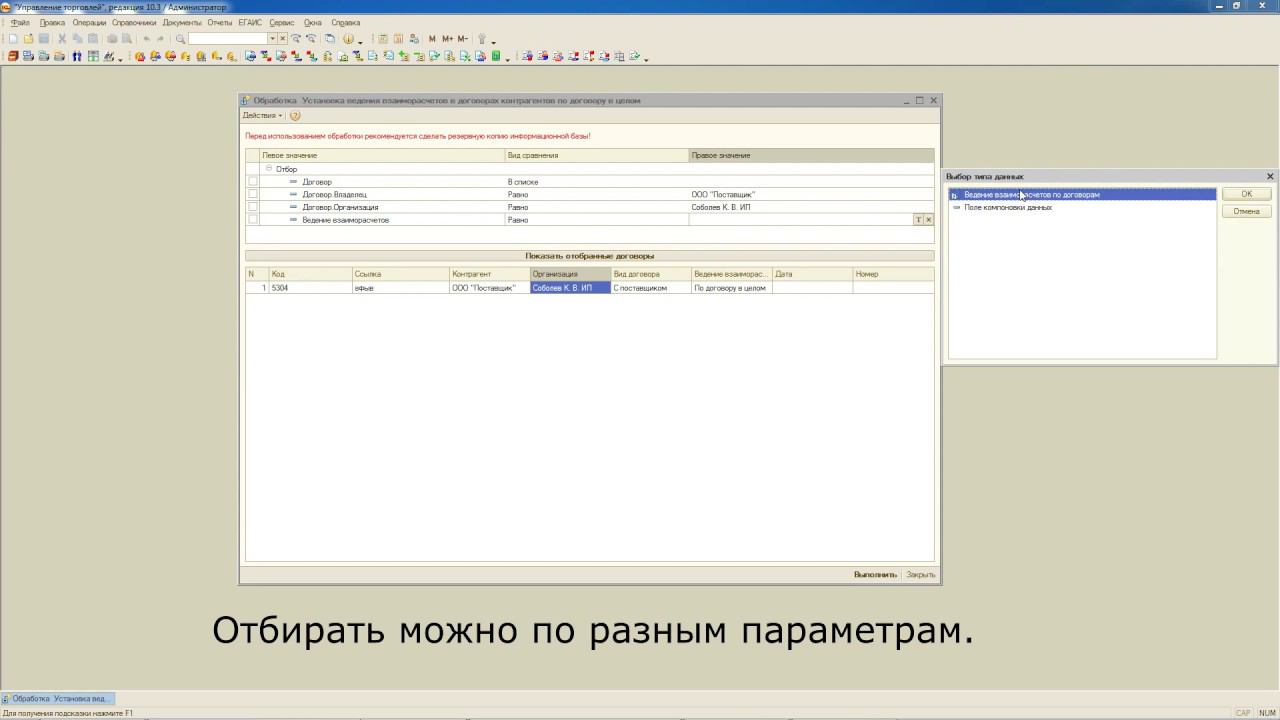
Task: Click the first icon of second toolbar row
Action: point(13,57)
